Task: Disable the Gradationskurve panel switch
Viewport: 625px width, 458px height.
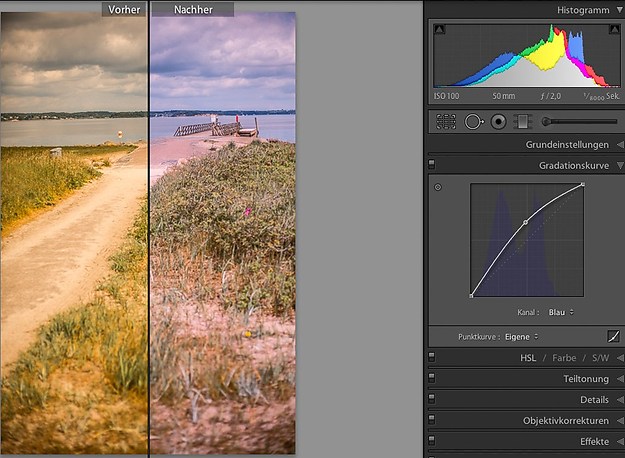Action: 432,164
